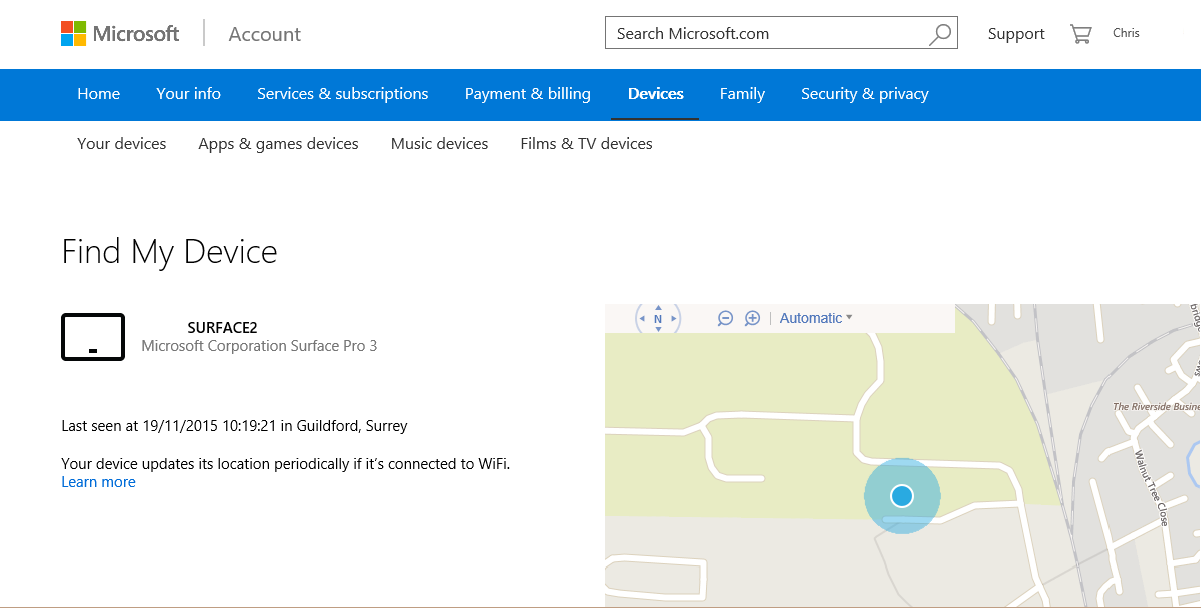This screenshot has width=1201, height=608.
Task: Open Security & privacy tab
Action: point(865,94)
